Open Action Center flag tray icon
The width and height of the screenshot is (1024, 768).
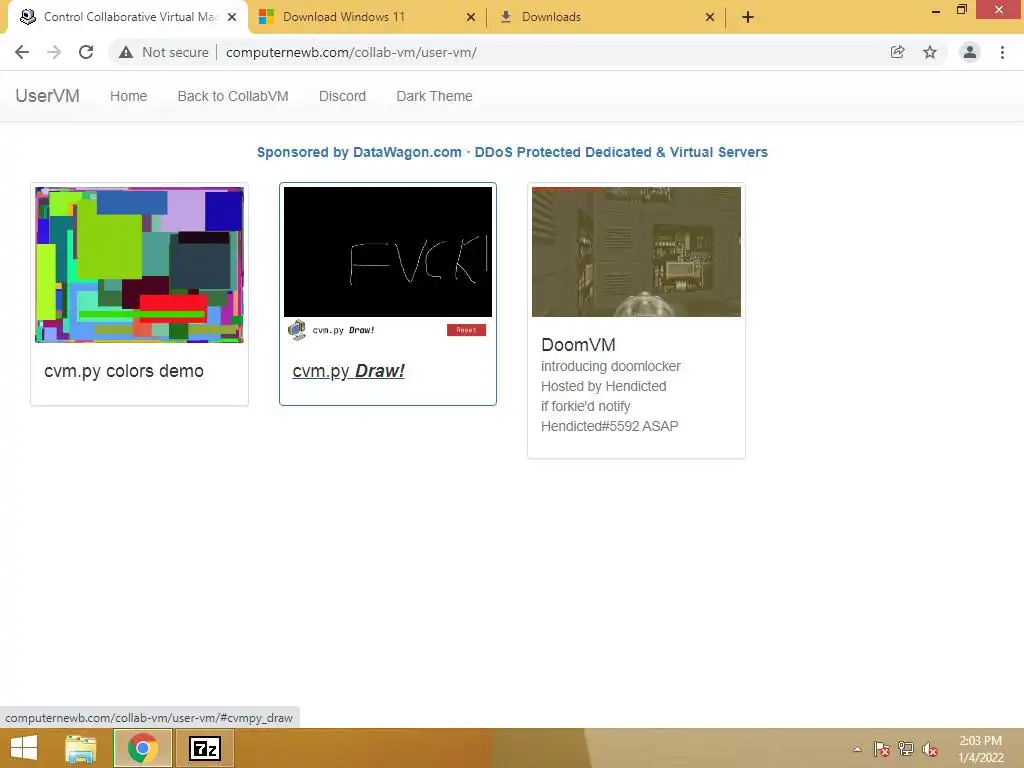coord(881,749)
